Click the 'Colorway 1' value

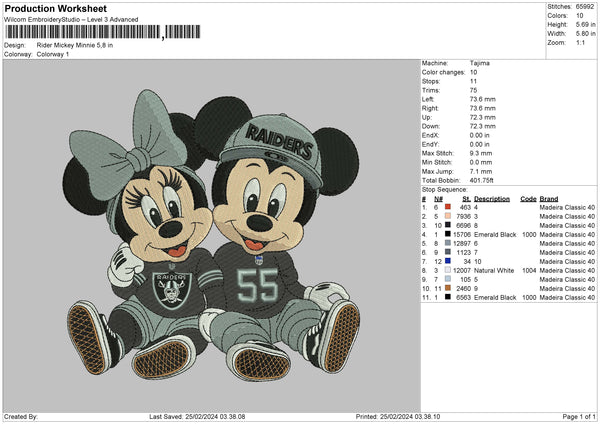[53, 54]
